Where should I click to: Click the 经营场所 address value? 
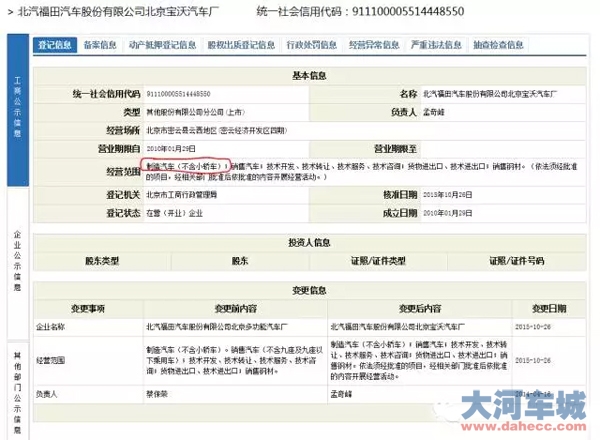pos(217,131)
